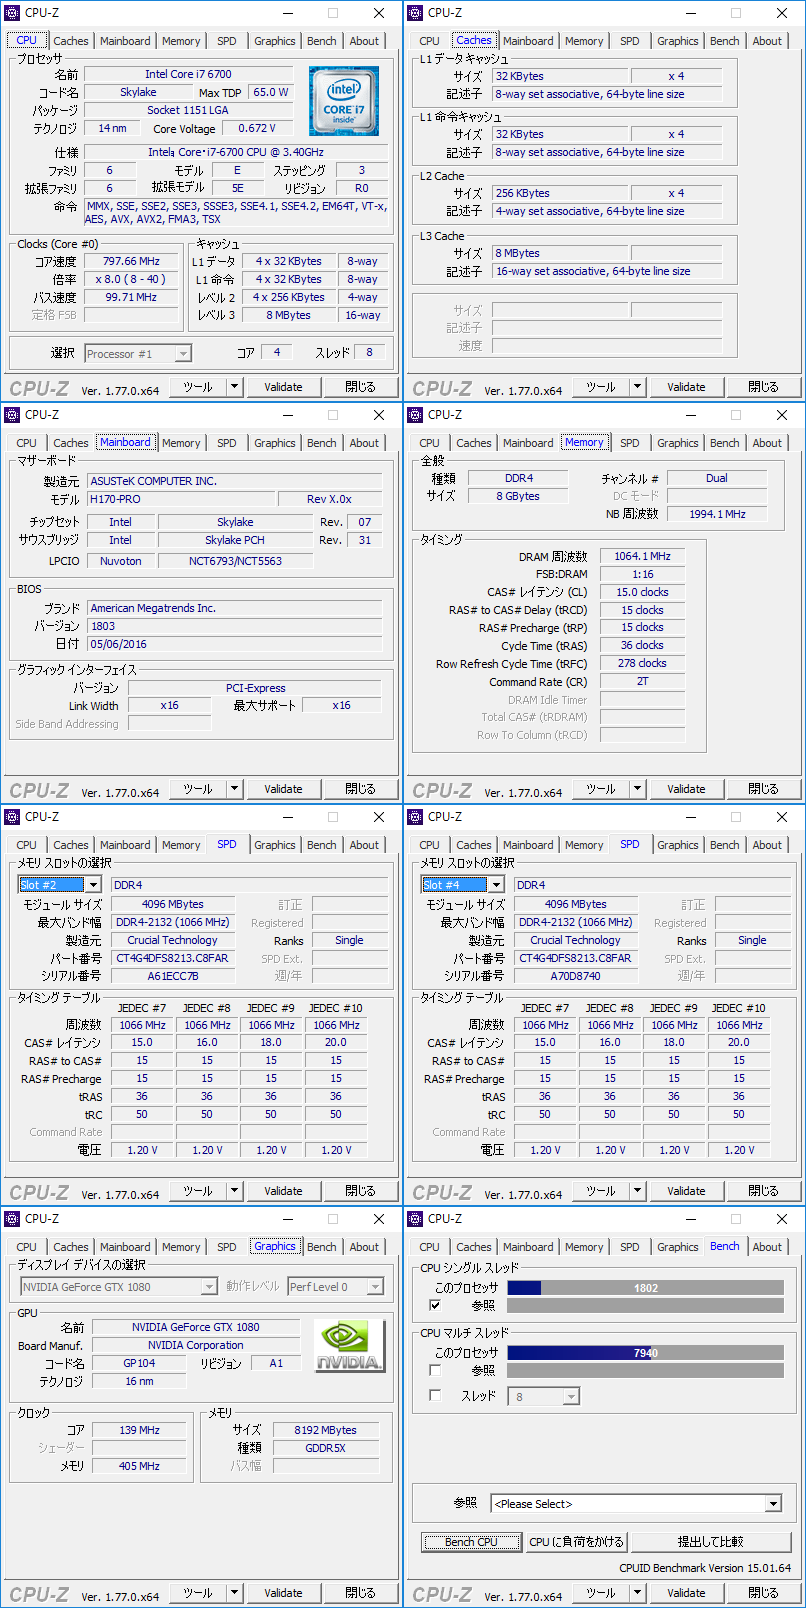This screenshot has height=1608, width=806.
Task: Switch to Bench tab in the Slot #4 SPD window
Action: [725, 845]
